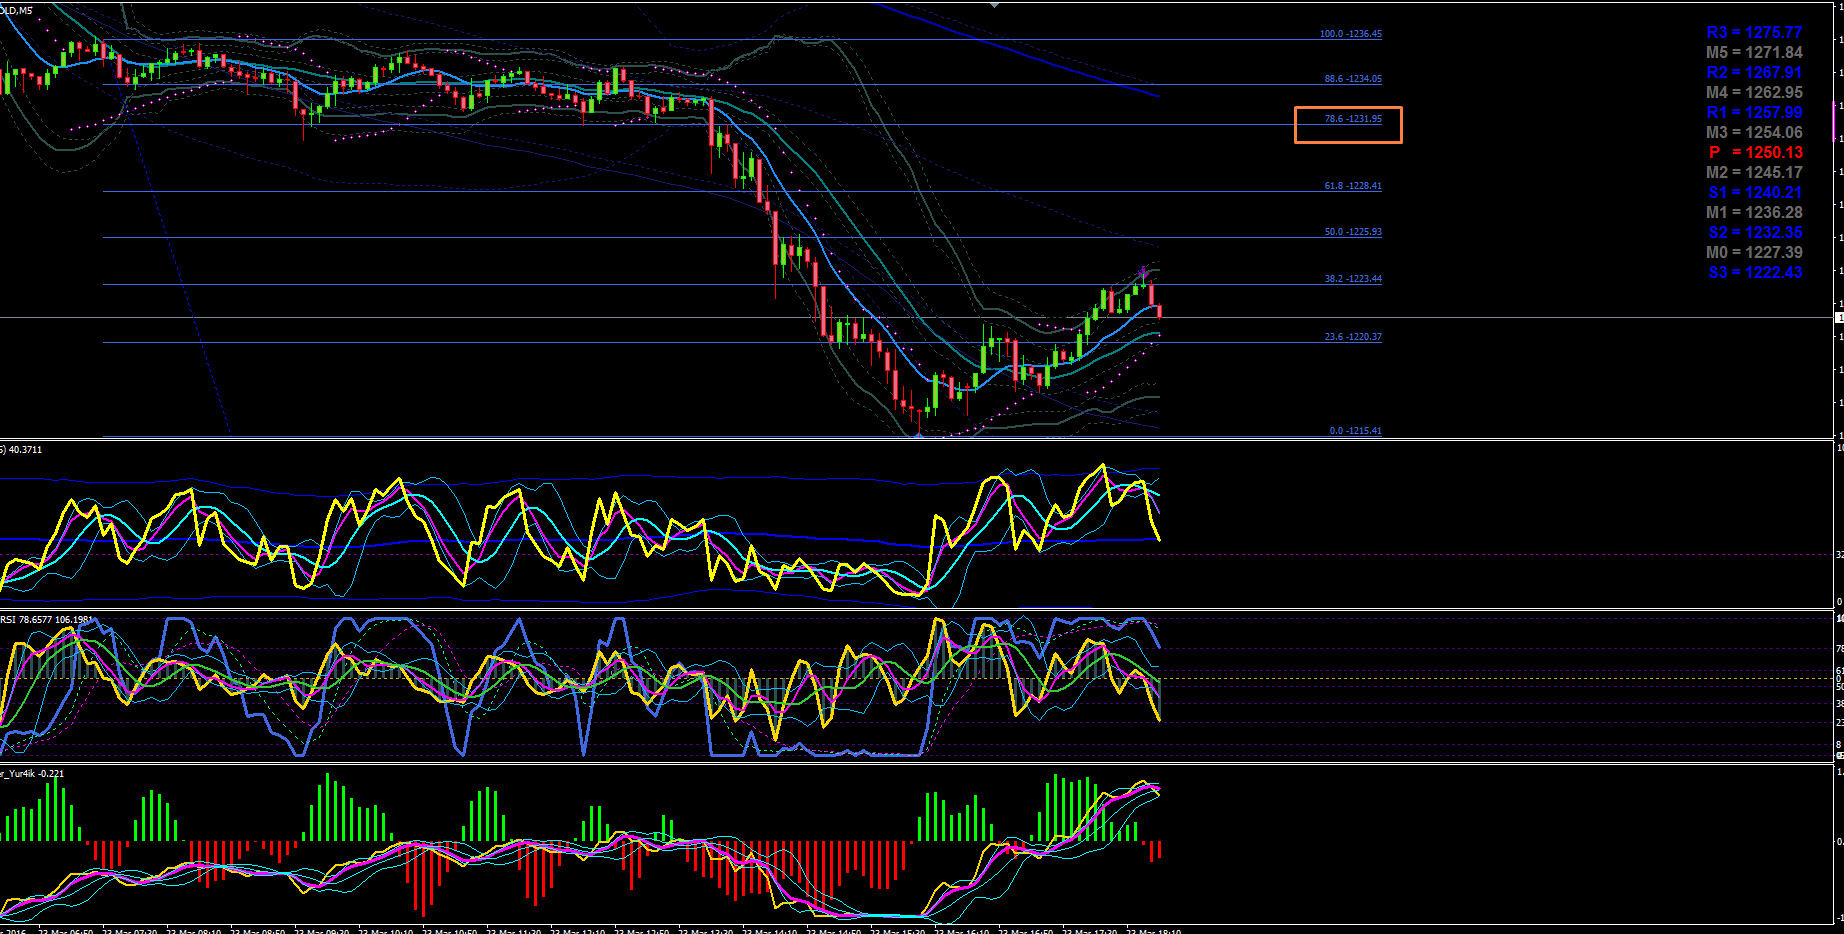
Task: Click the Yur4ik -0.221 histogram indicator label
Action: [x=32, y=774]
